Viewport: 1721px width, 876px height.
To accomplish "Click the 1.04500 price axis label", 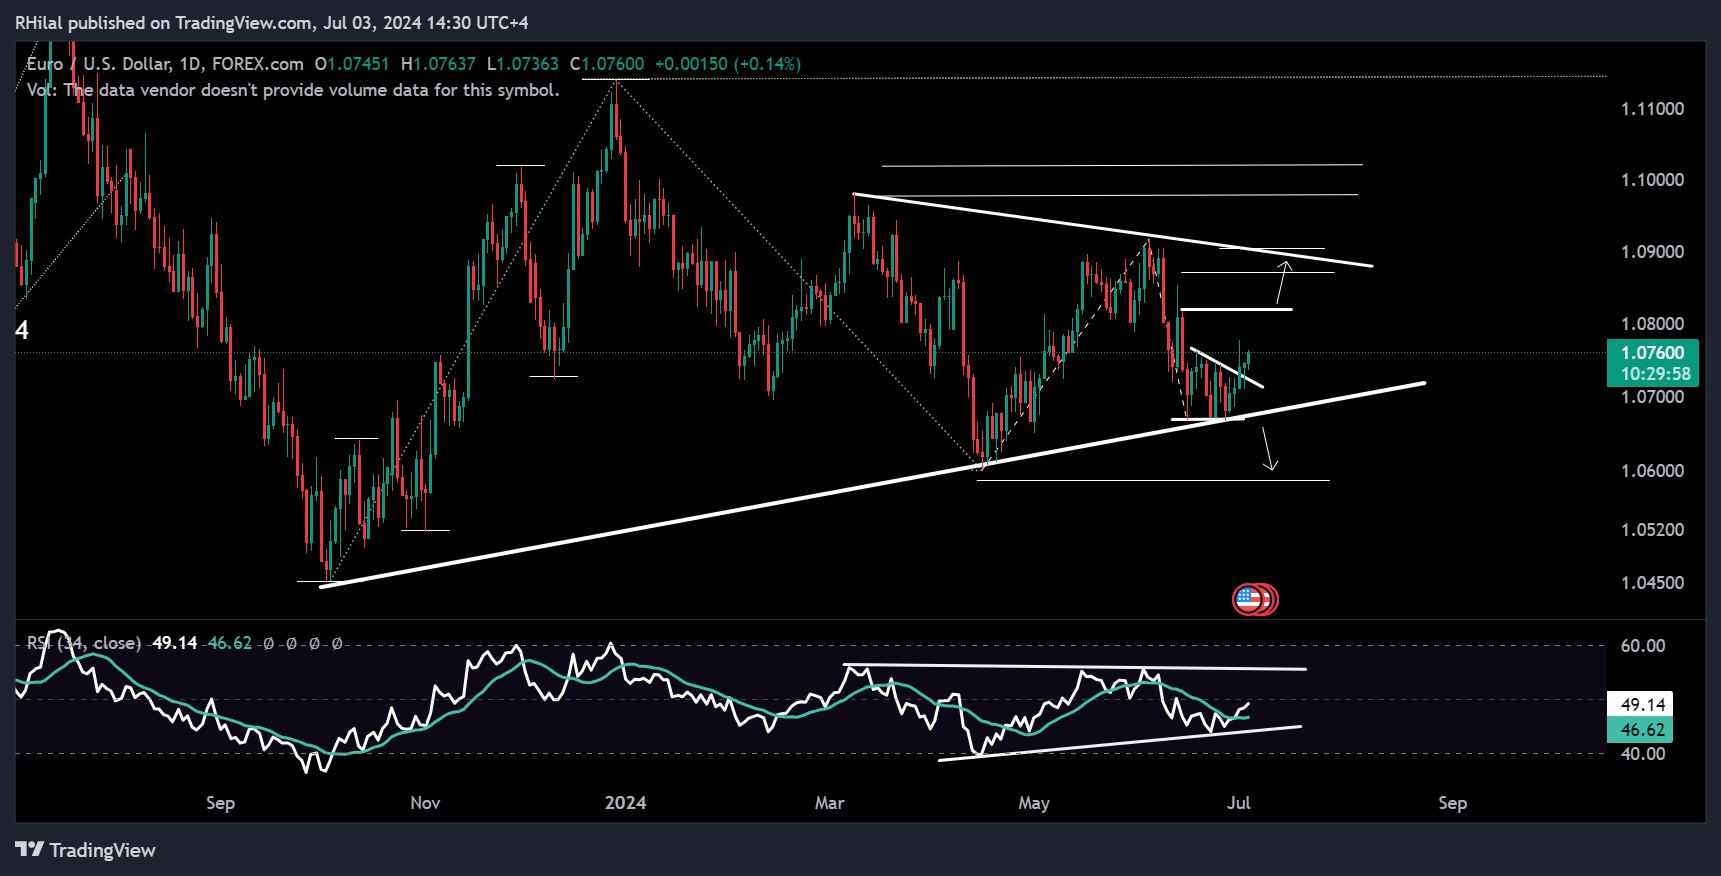I will [1652, 582].
